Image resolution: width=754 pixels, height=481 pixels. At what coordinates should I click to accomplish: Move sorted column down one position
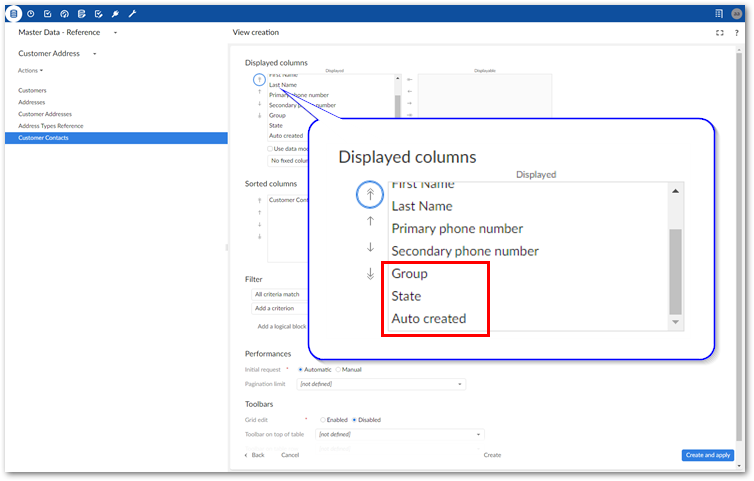[259, 225]
